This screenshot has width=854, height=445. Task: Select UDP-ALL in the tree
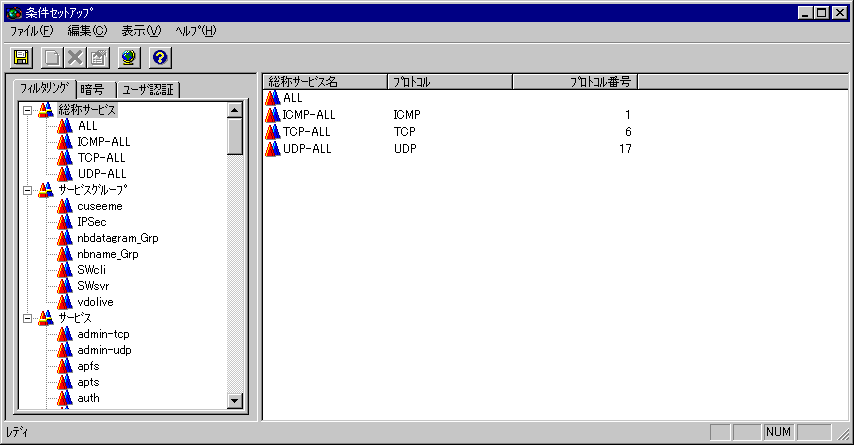102,174
